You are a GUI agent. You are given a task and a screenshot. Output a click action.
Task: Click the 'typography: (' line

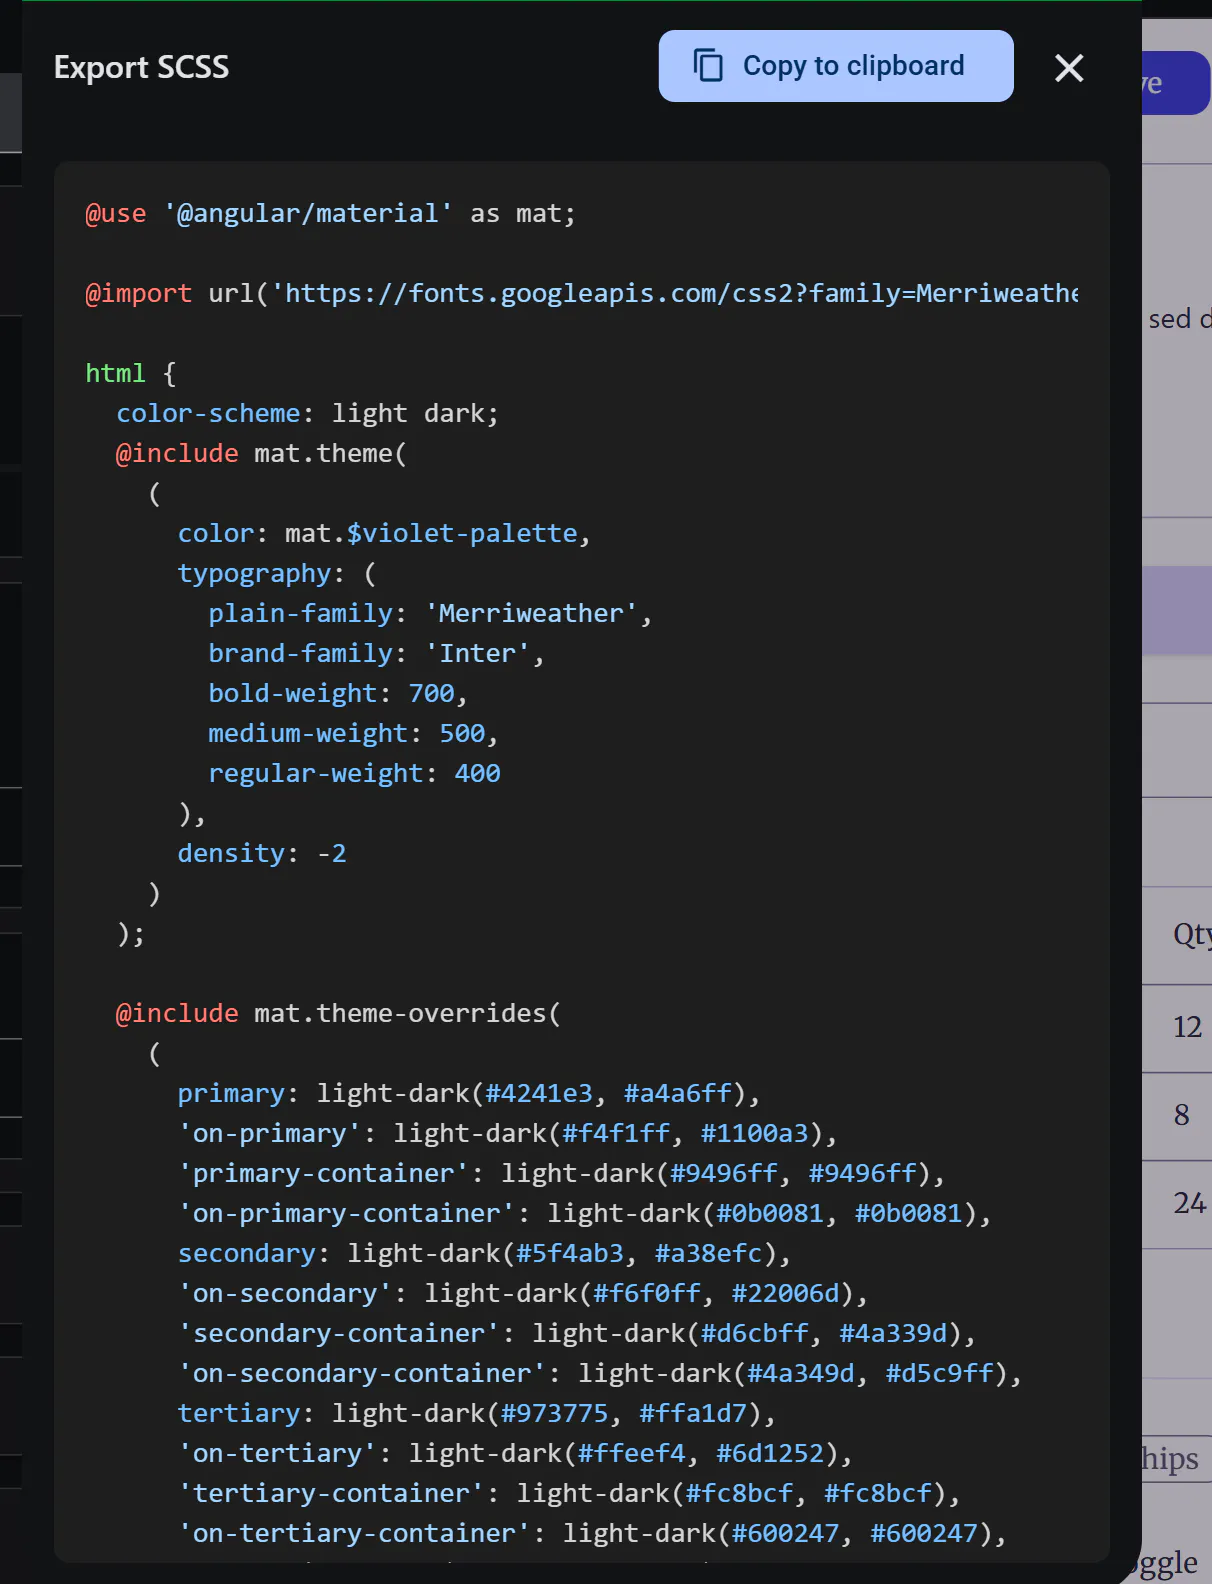click(277, 573)
